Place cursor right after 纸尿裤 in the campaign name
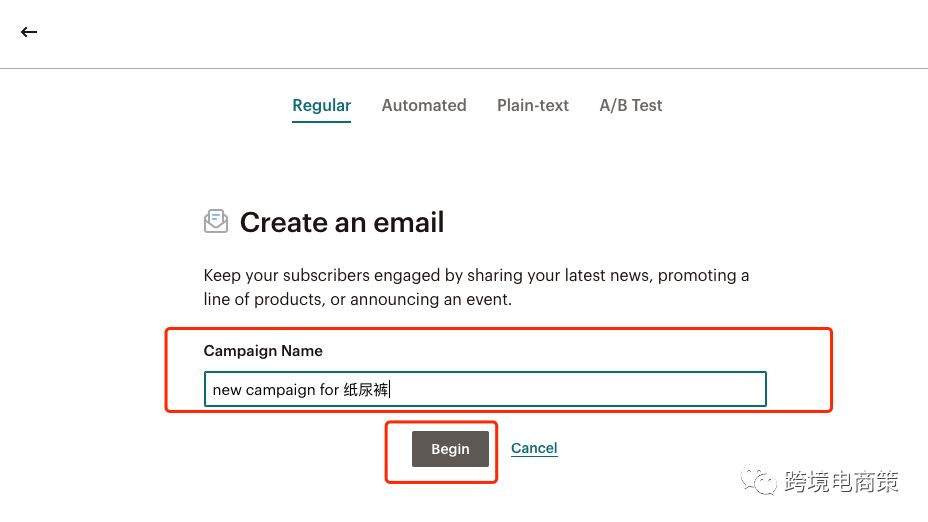The width and height of the screenshot is (928, 522). click(389, 389)
